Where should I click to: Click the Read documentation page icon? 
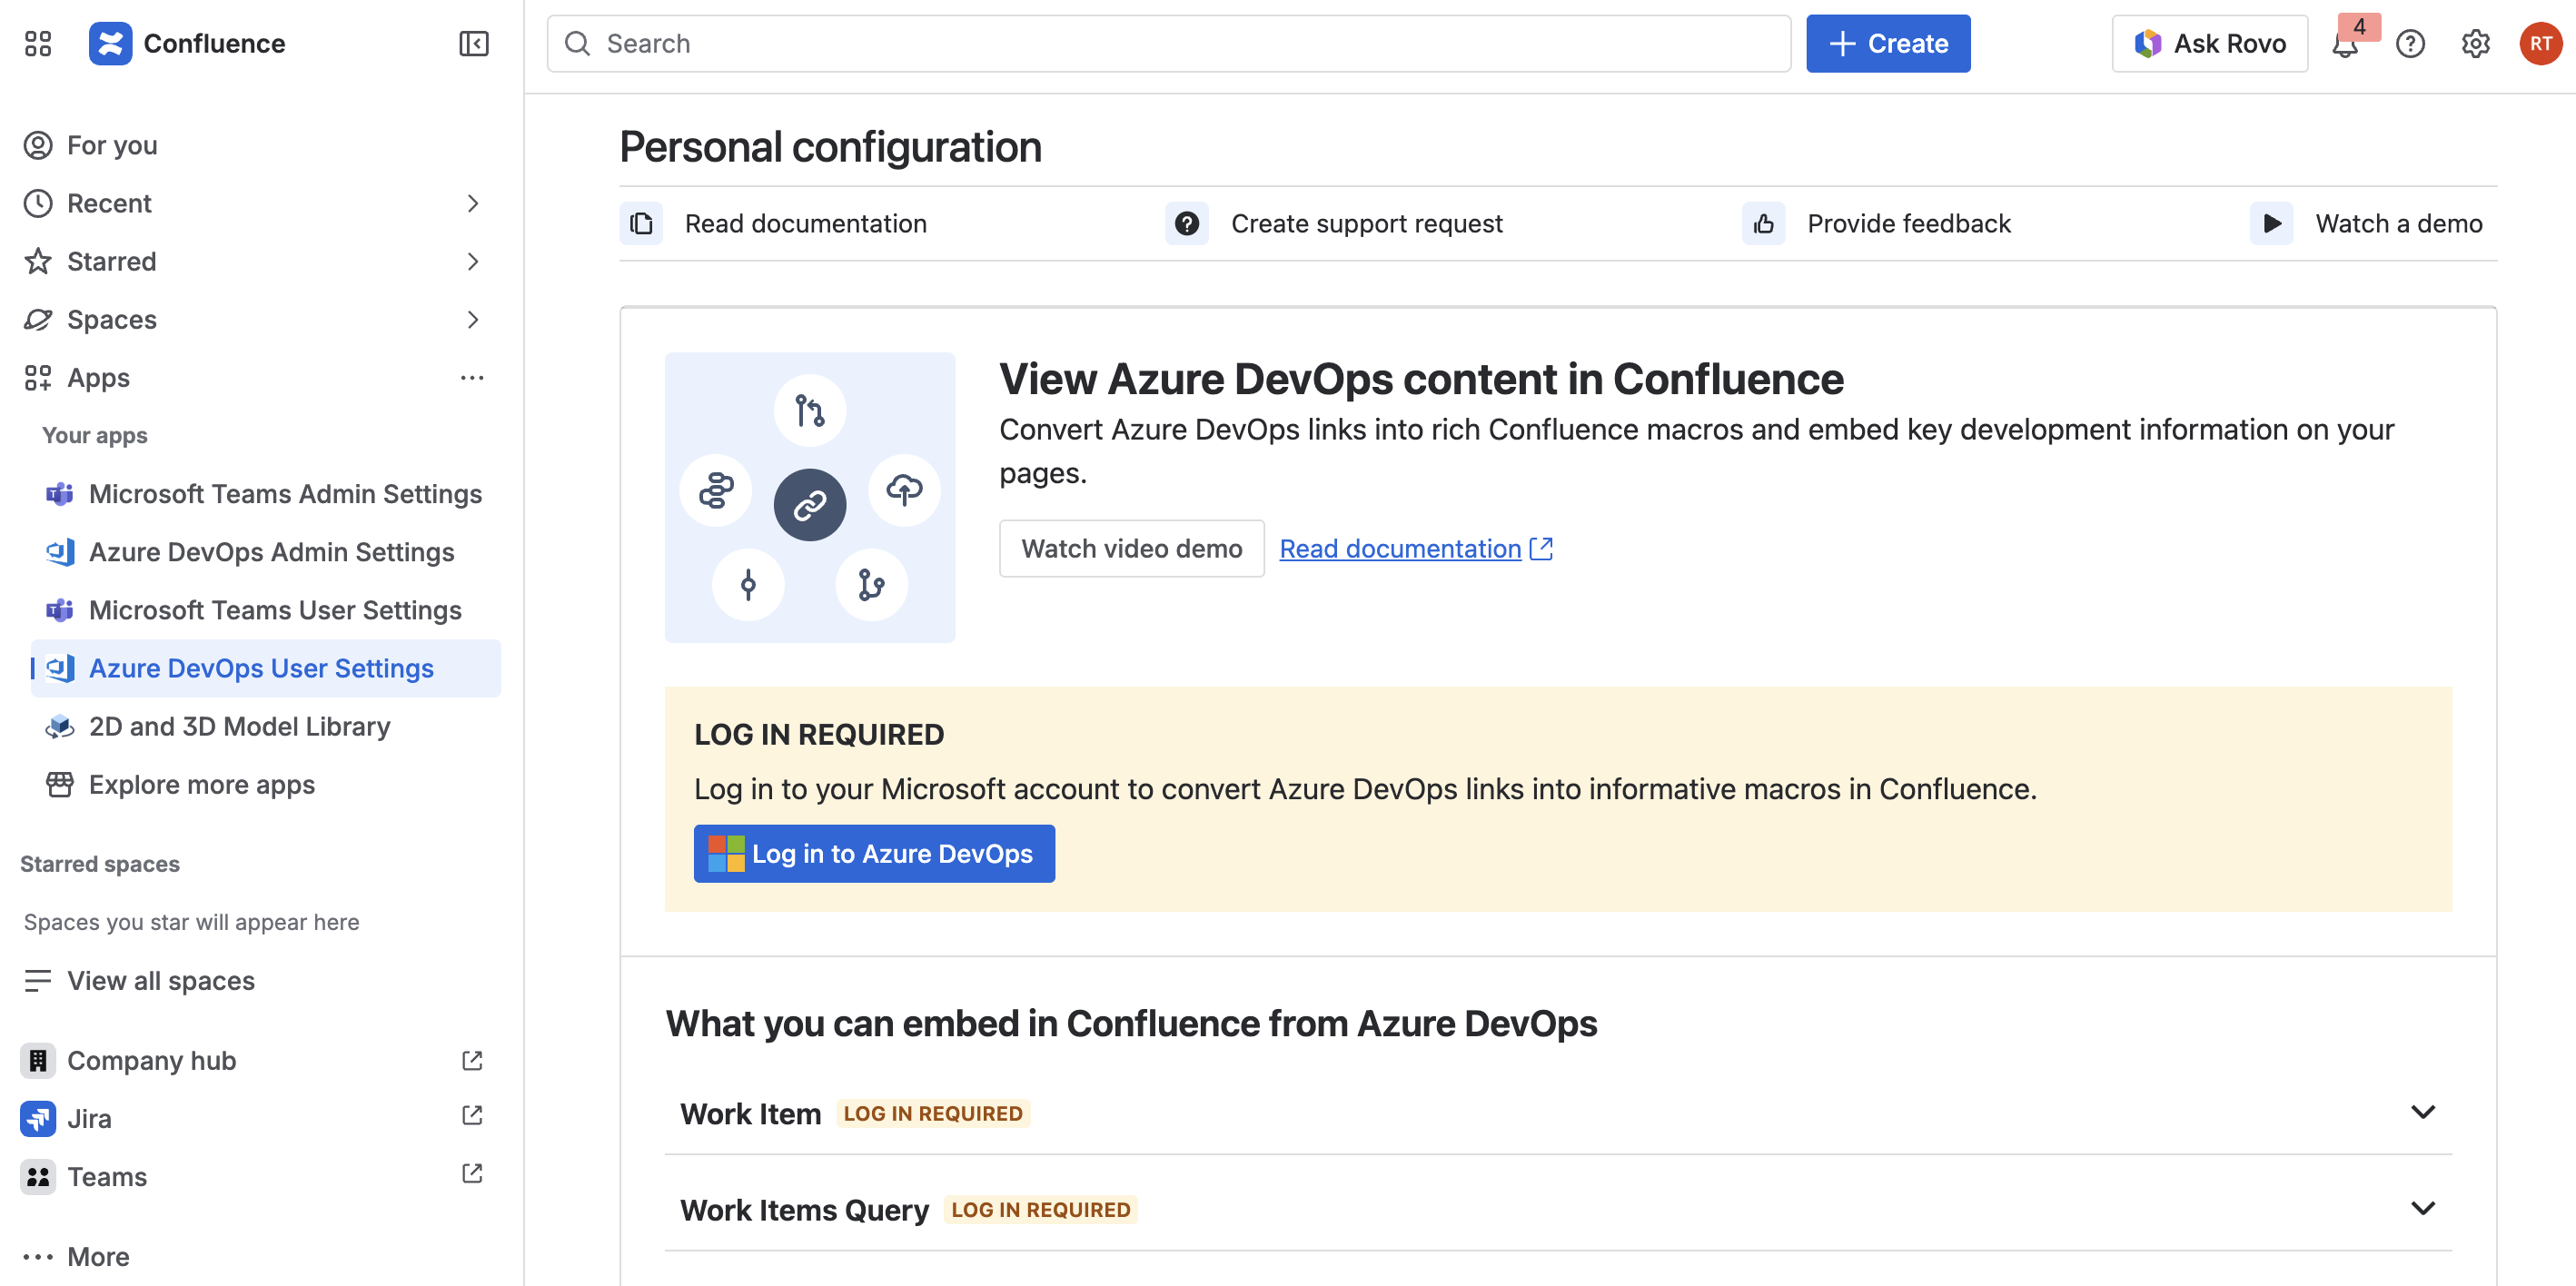pyautogui.click(x=641, y=223)
